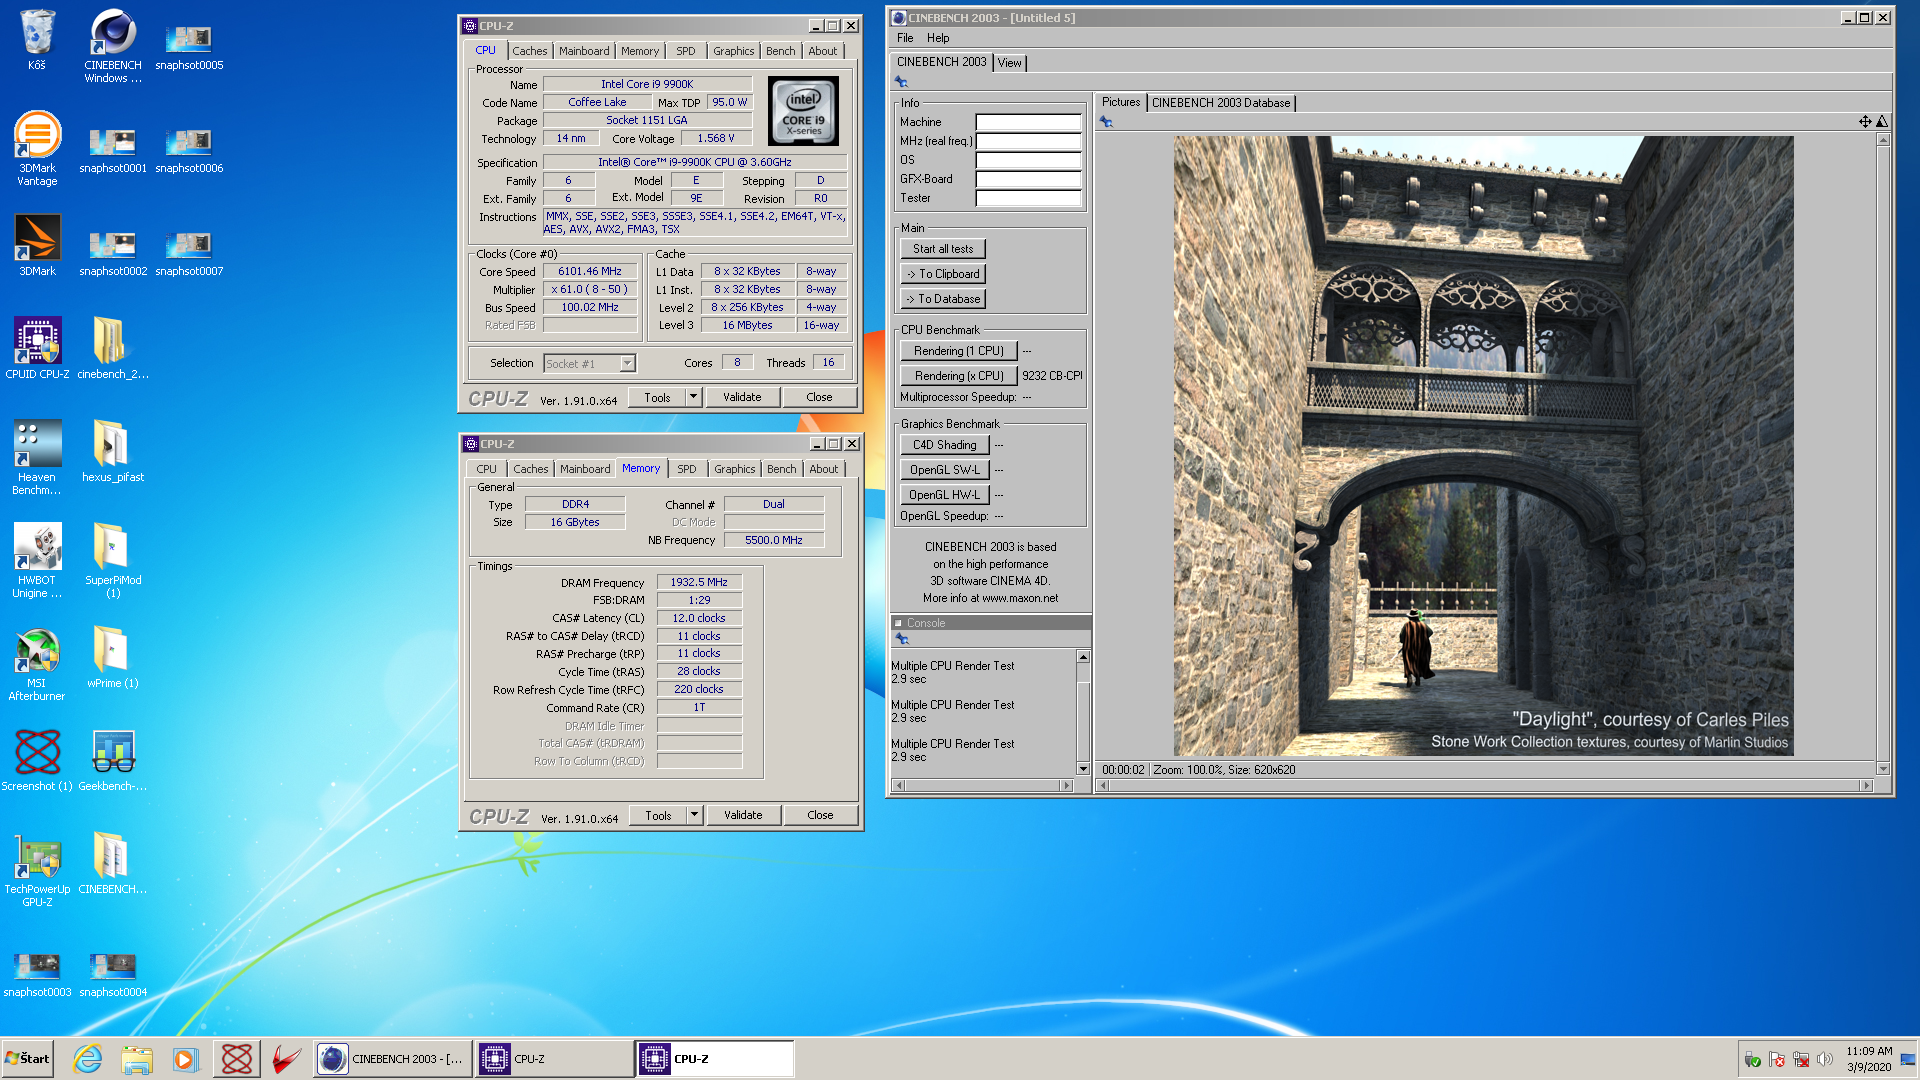Viewport: 1920px width, 1080px height.
Task: Click Start all tests button
Action: pos(943,249)
